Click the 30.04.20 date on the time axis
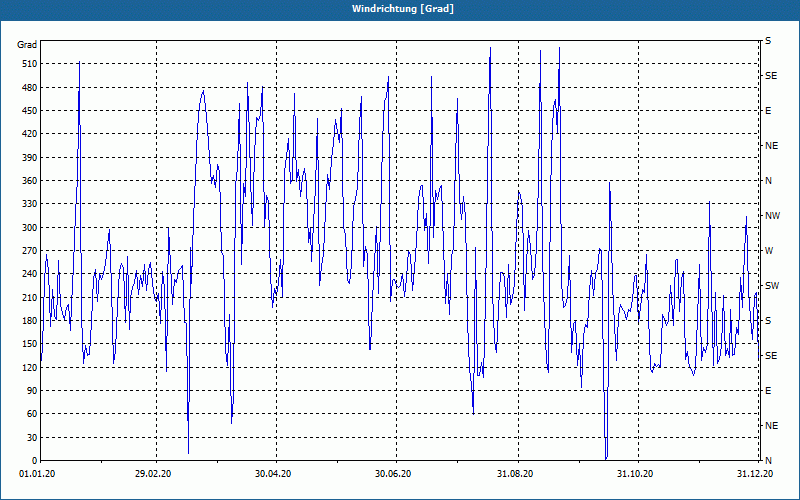 click(273, 474)
